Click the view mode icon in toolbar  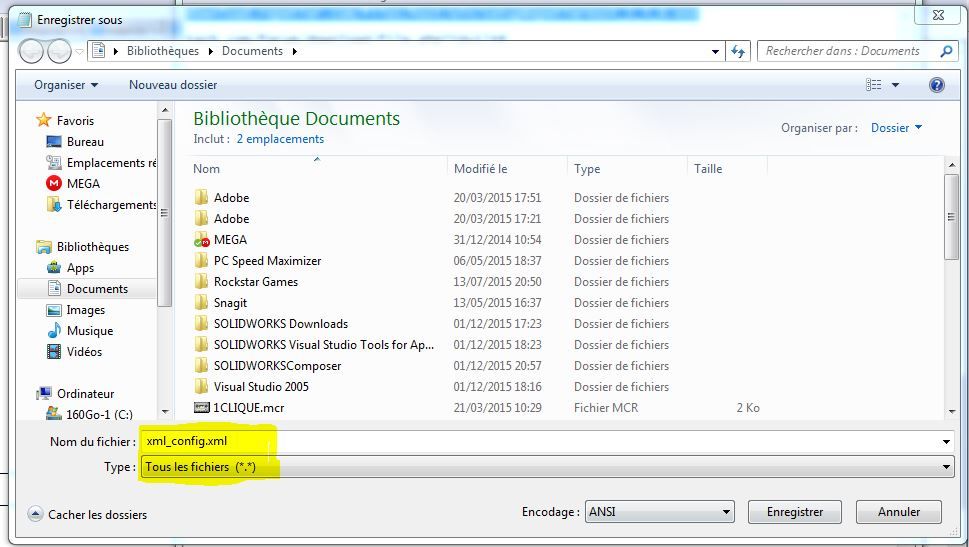tap(873, 85)
